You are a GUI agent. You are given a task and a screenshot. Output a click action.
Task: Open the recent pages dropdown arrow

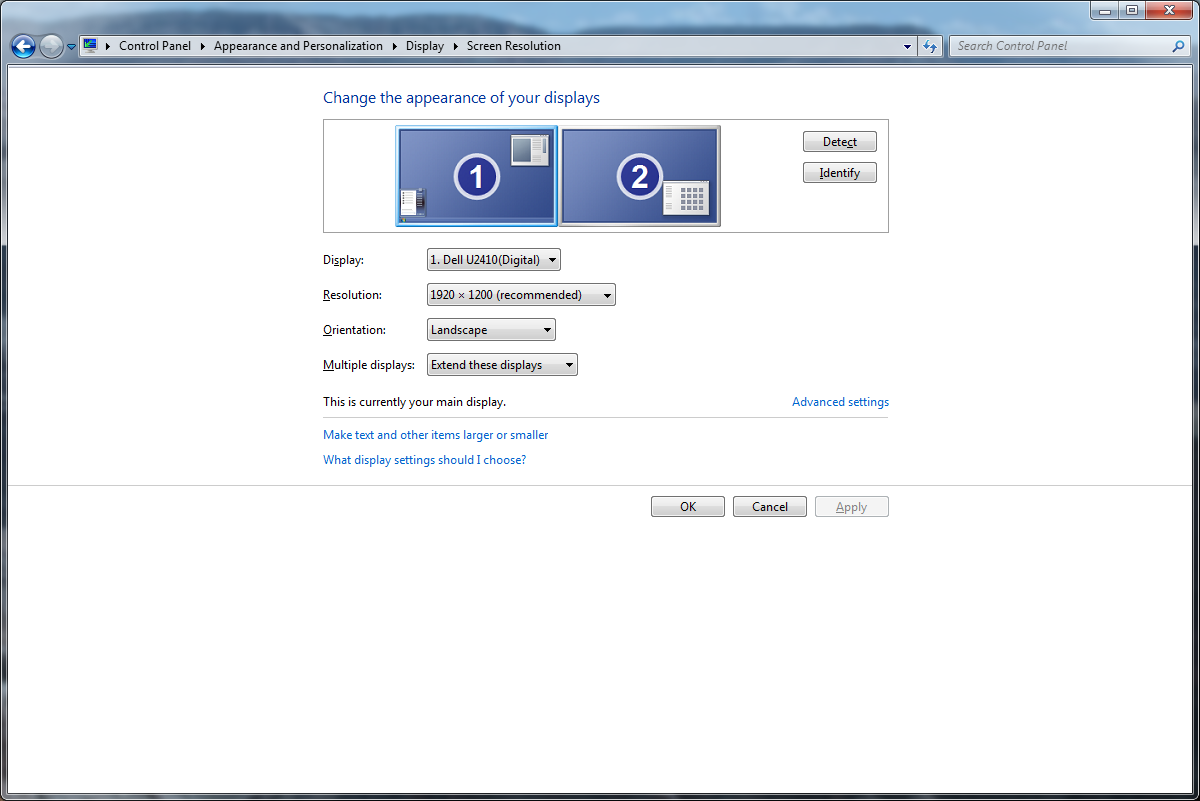point(72,47)
